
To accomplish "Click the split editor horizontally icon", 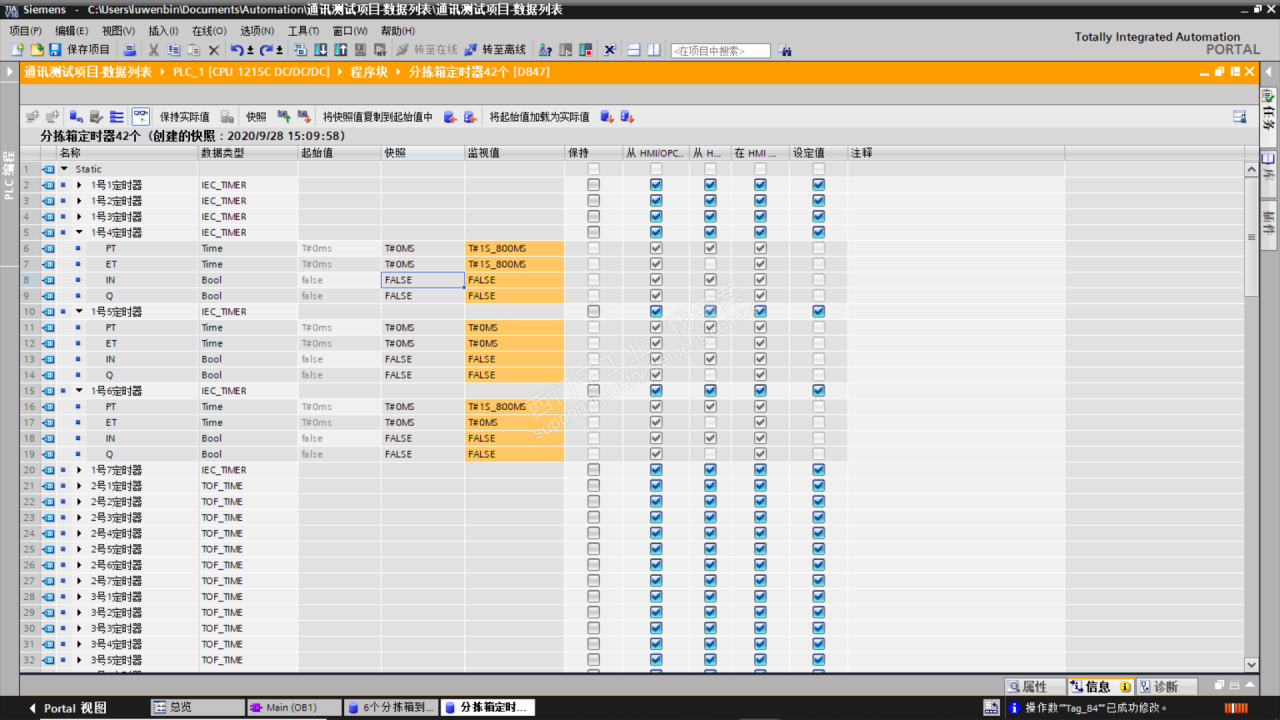I will [633, 49].
